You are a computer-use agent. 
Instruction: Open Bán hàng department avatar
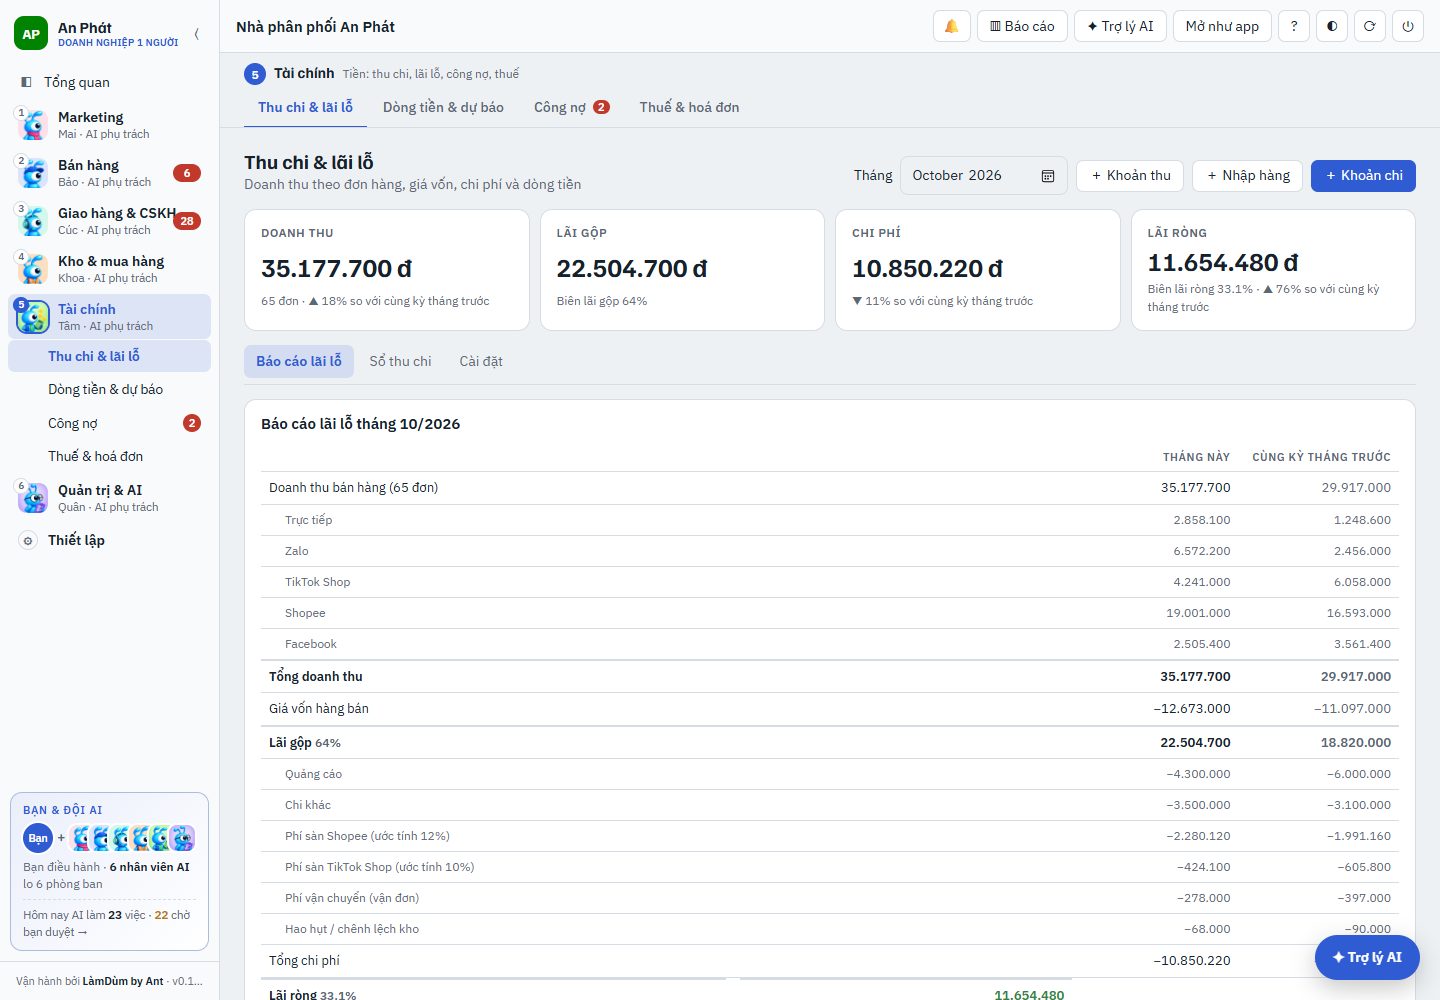click(32, 172)
